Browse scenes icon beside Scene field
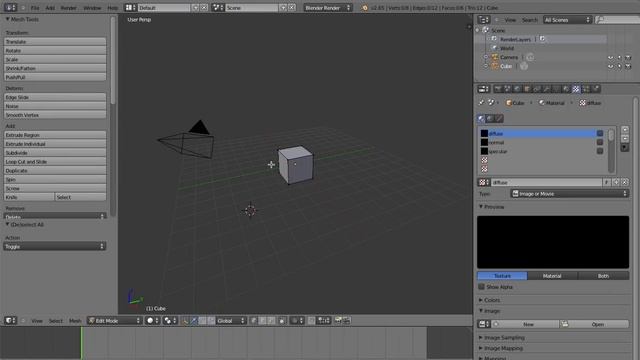 218,7
